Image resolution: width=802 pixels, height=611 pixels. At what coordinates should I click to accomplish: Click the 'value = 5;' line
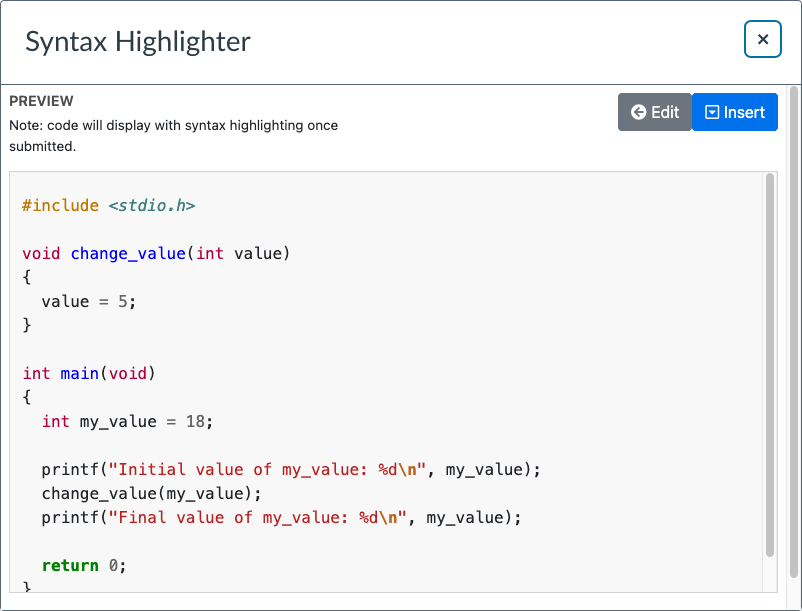point(89,302)
